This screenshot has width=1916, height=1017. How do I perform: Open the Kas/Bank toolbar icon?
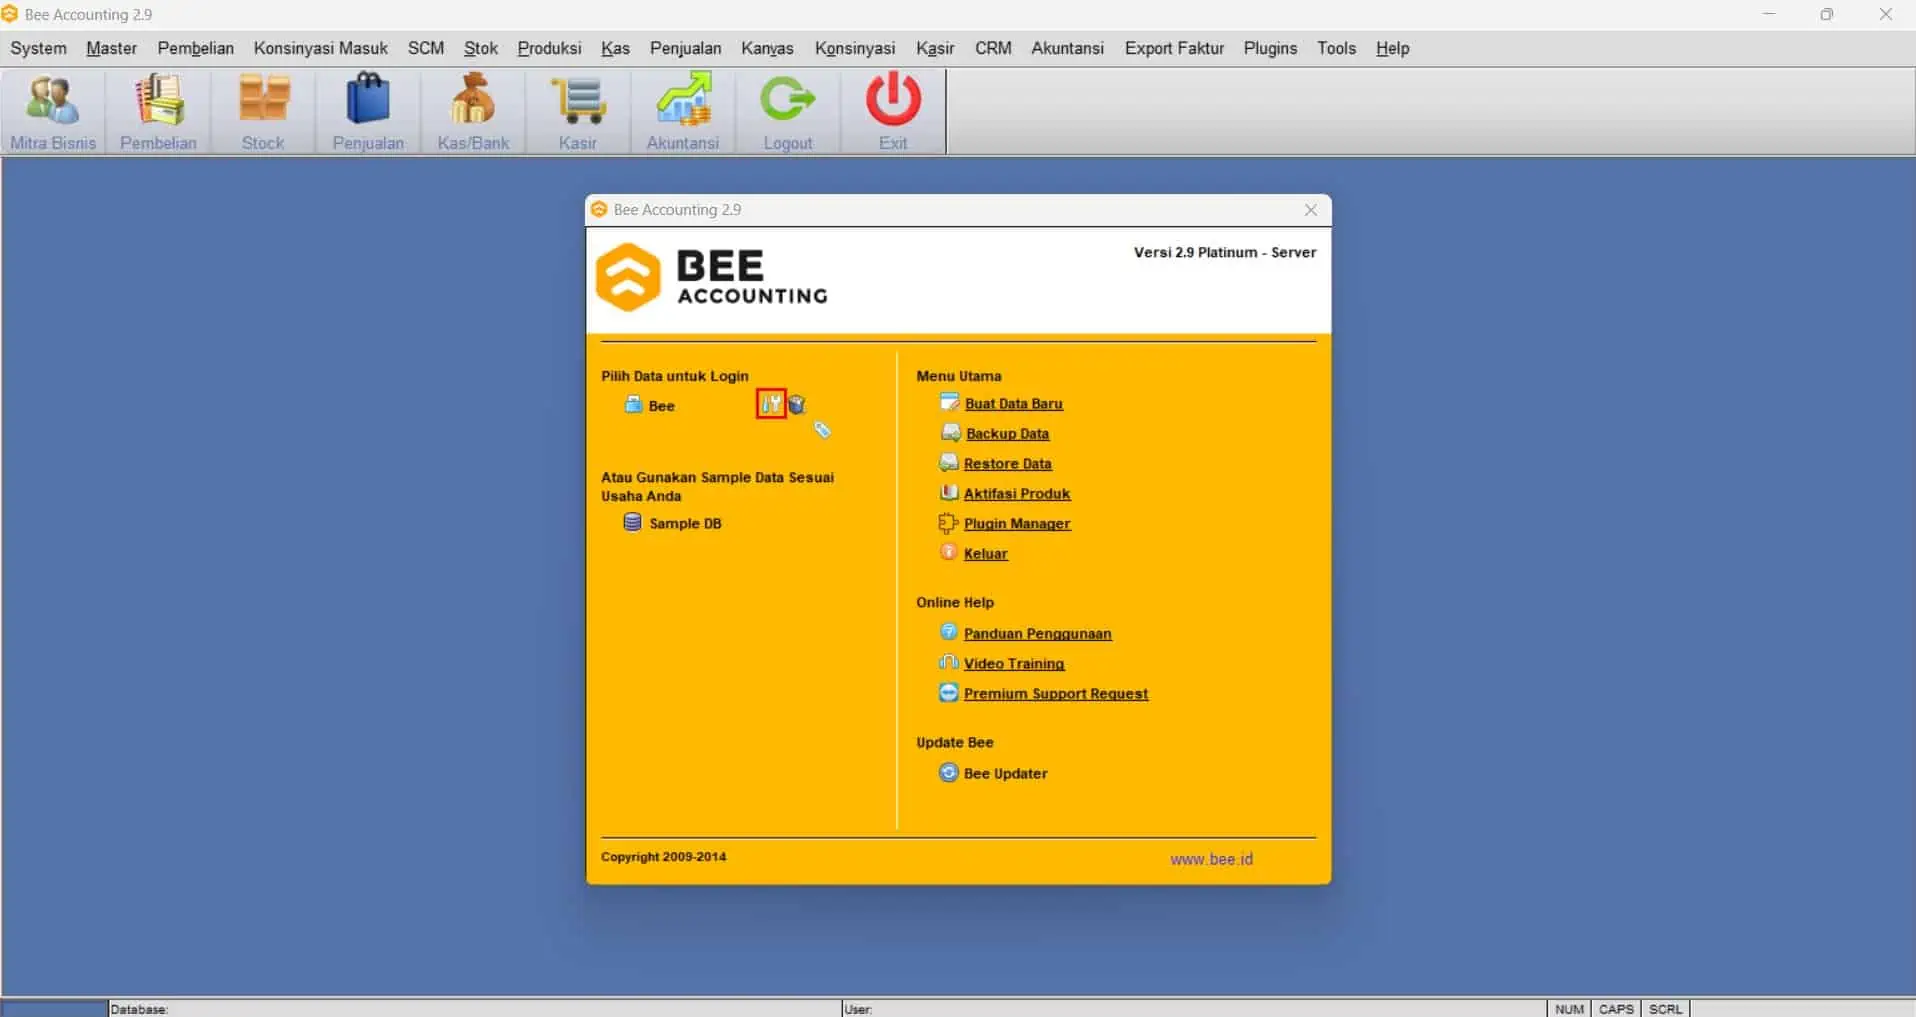click(473, 112)
